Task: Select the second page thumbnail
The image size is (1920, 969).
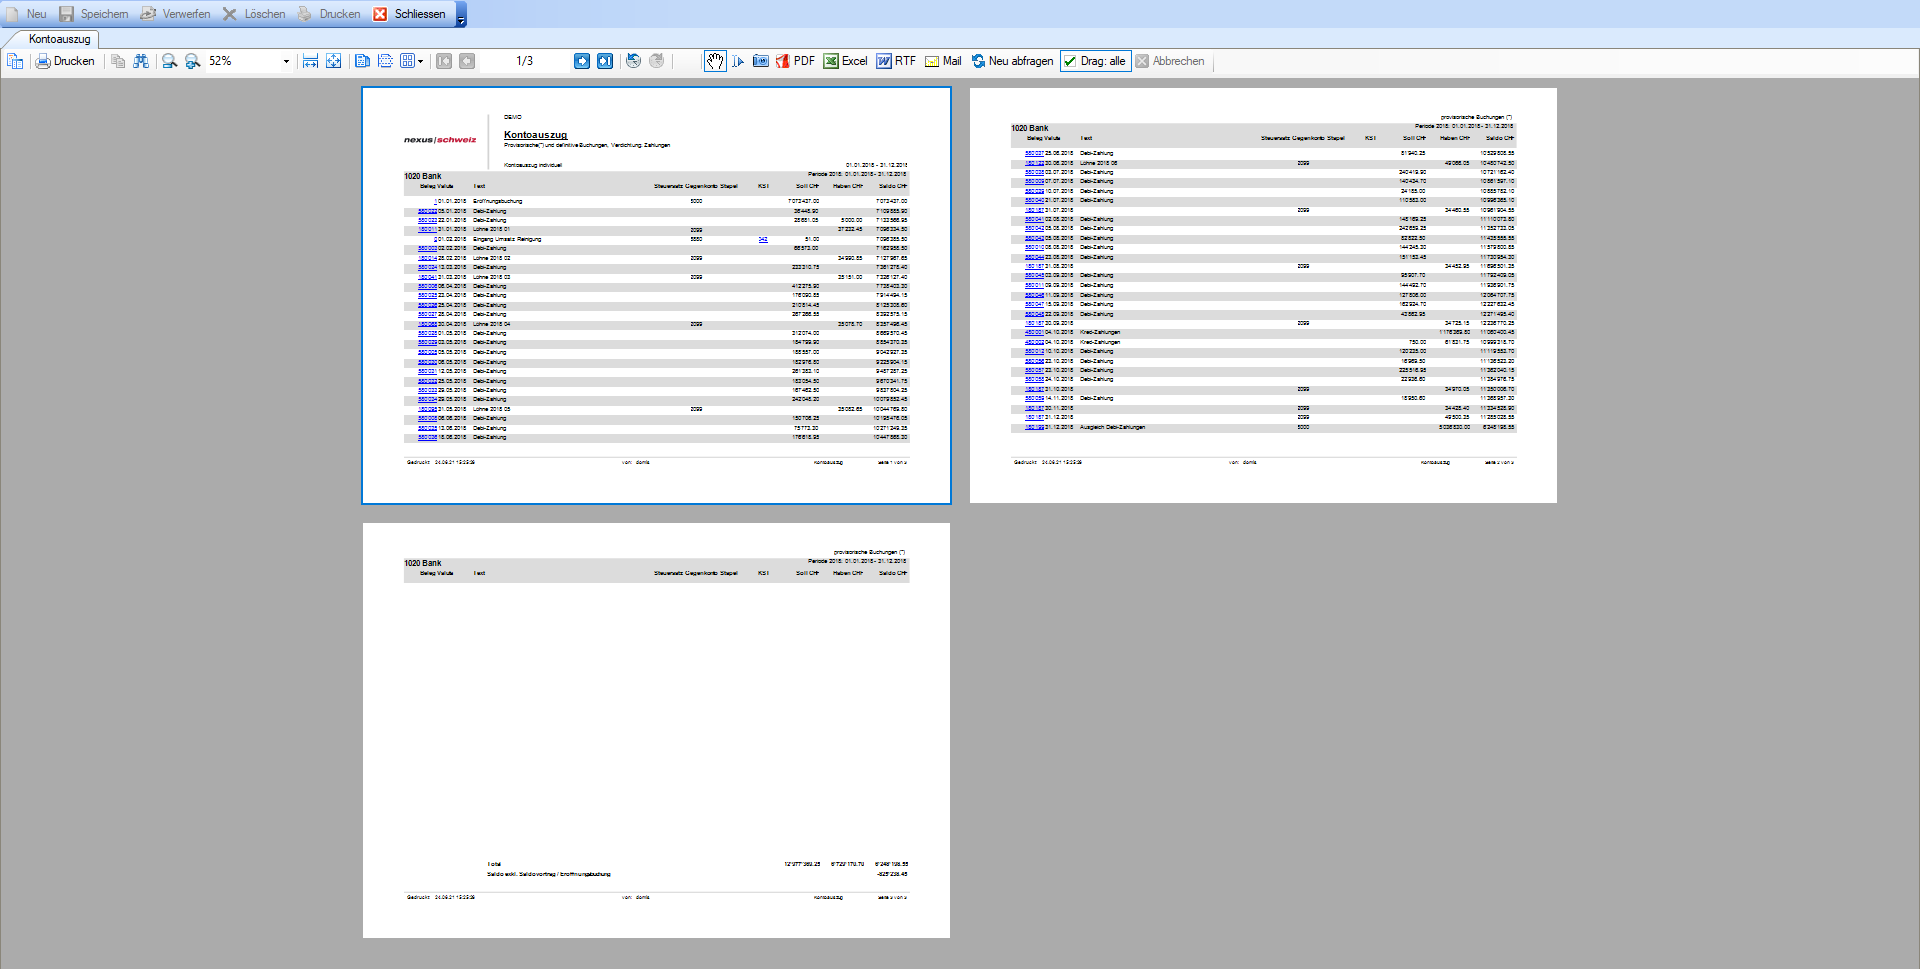Action: click(x=1263, y=295)
